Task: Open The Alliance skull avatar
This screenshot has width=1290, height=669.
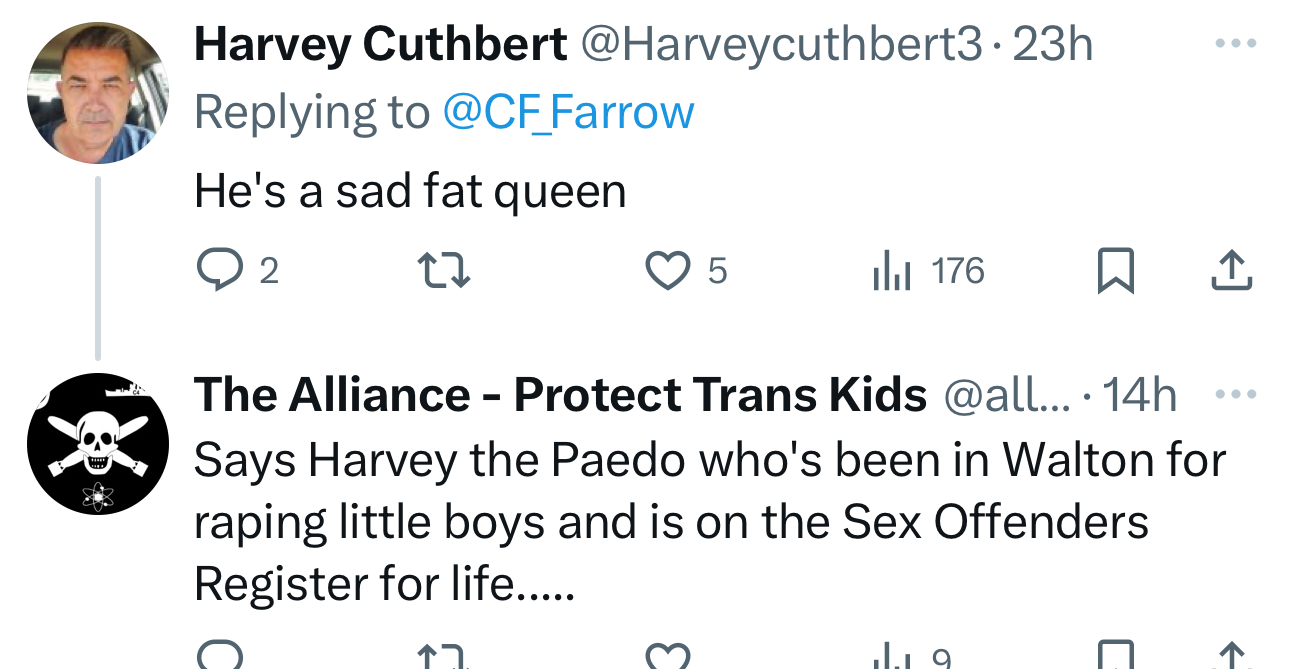Action: [97, 444]
